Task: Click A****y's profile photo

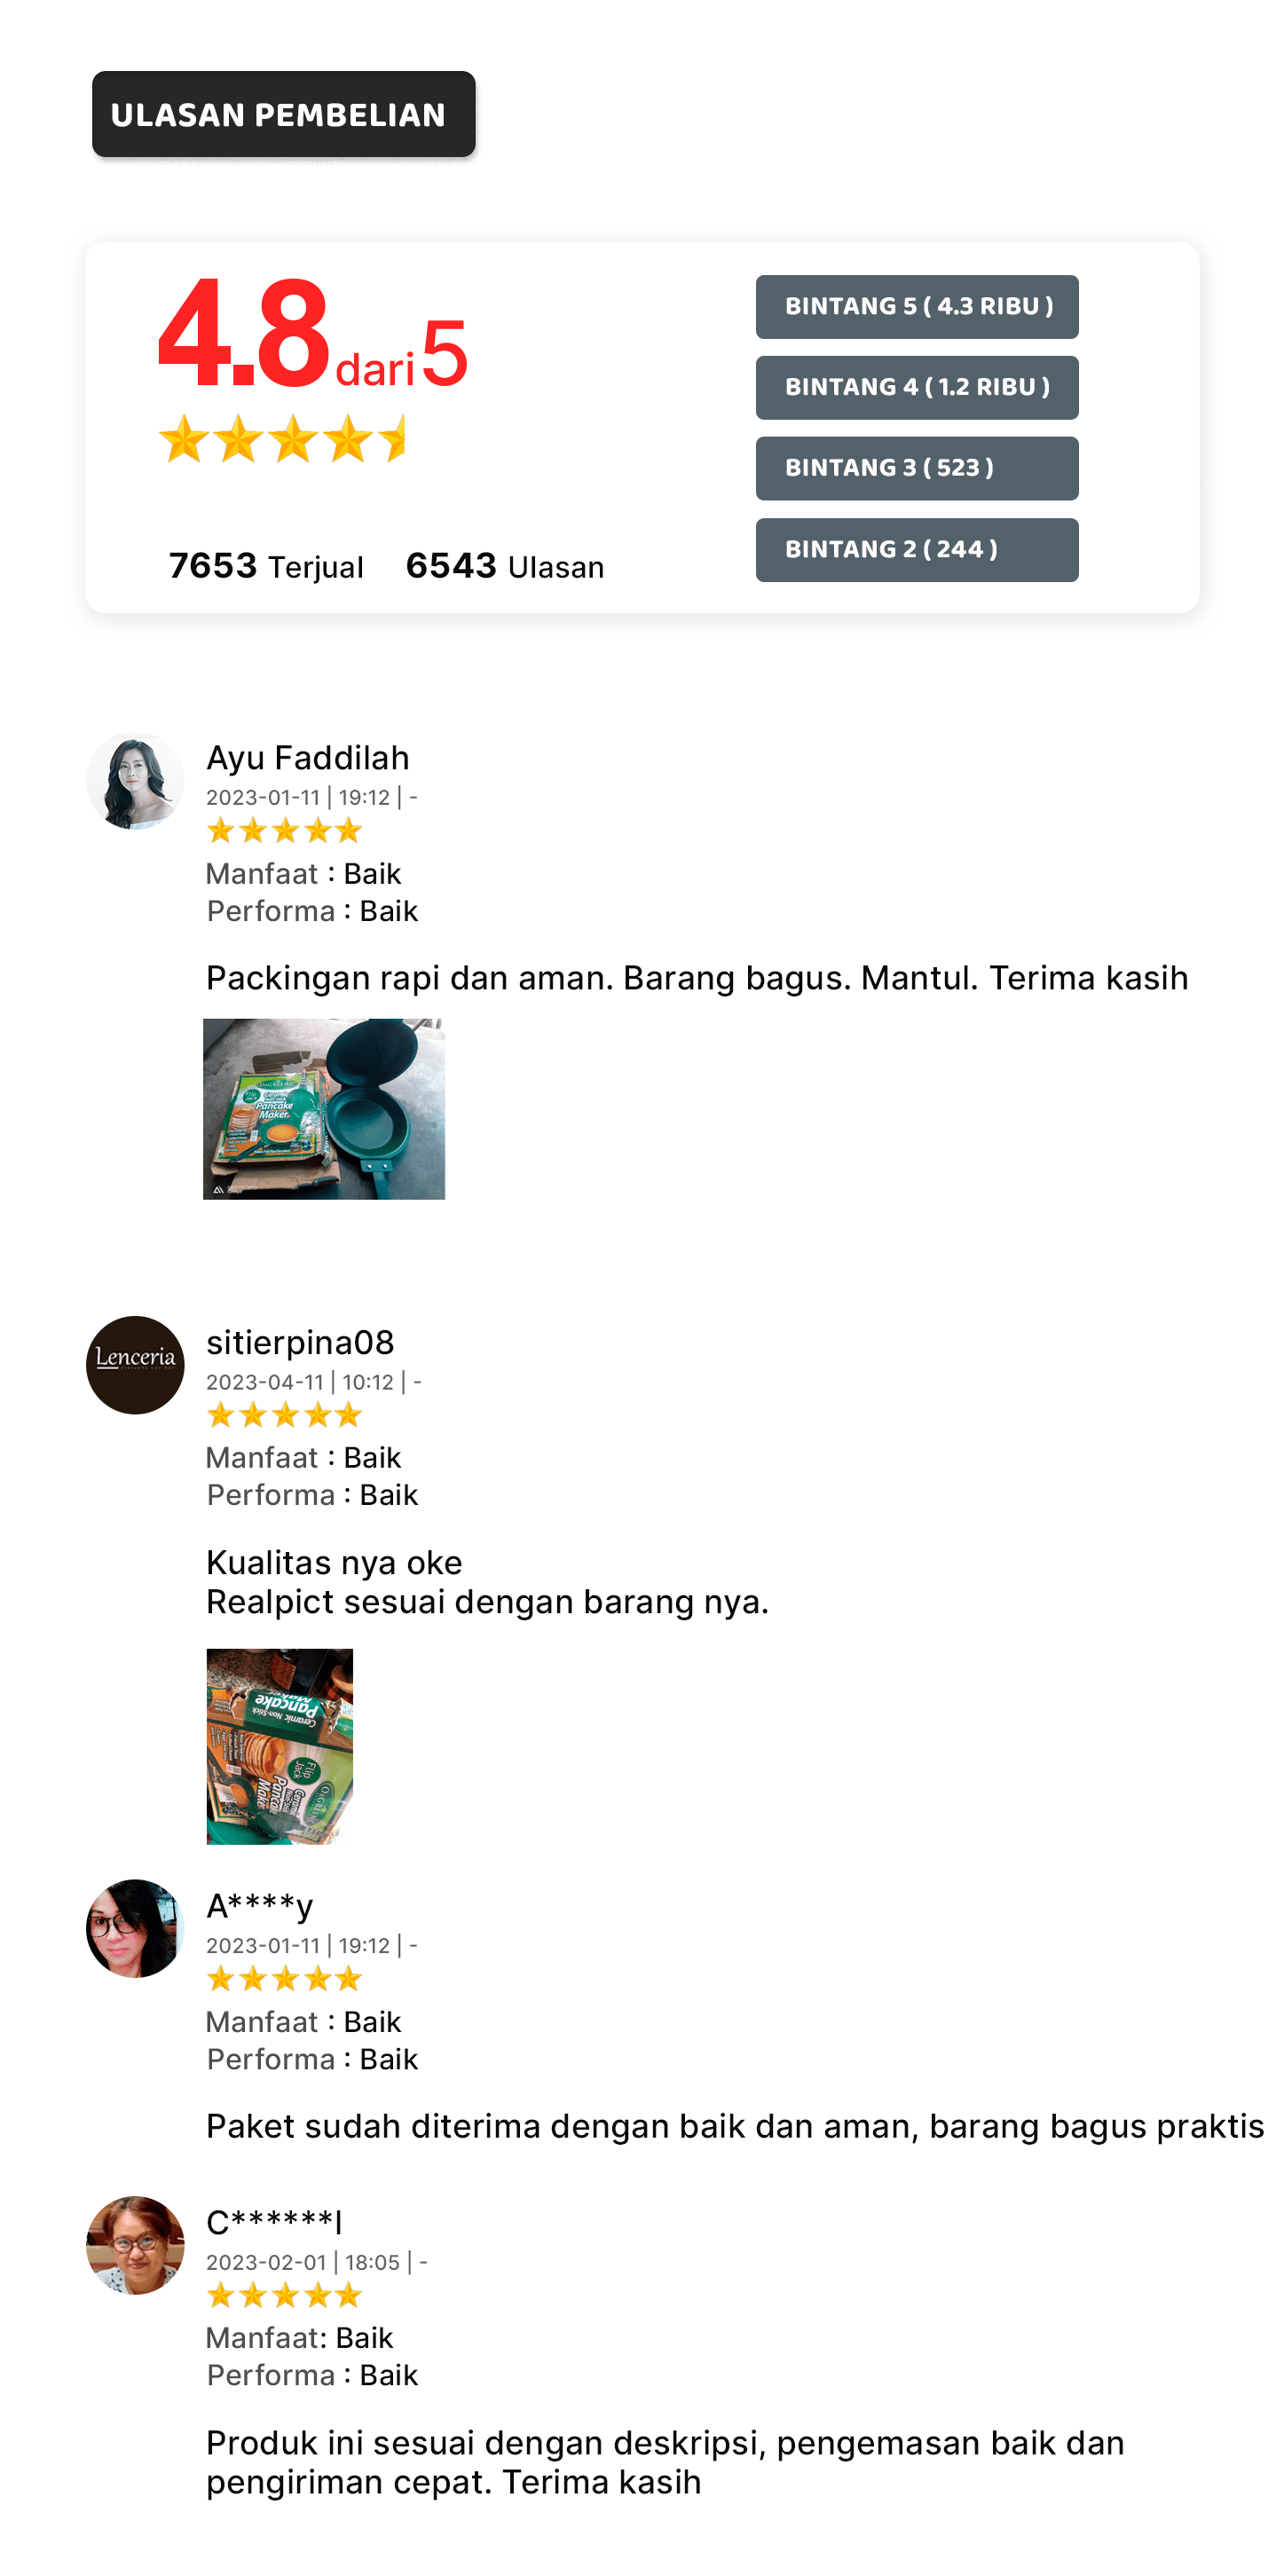Action: 135,1928
